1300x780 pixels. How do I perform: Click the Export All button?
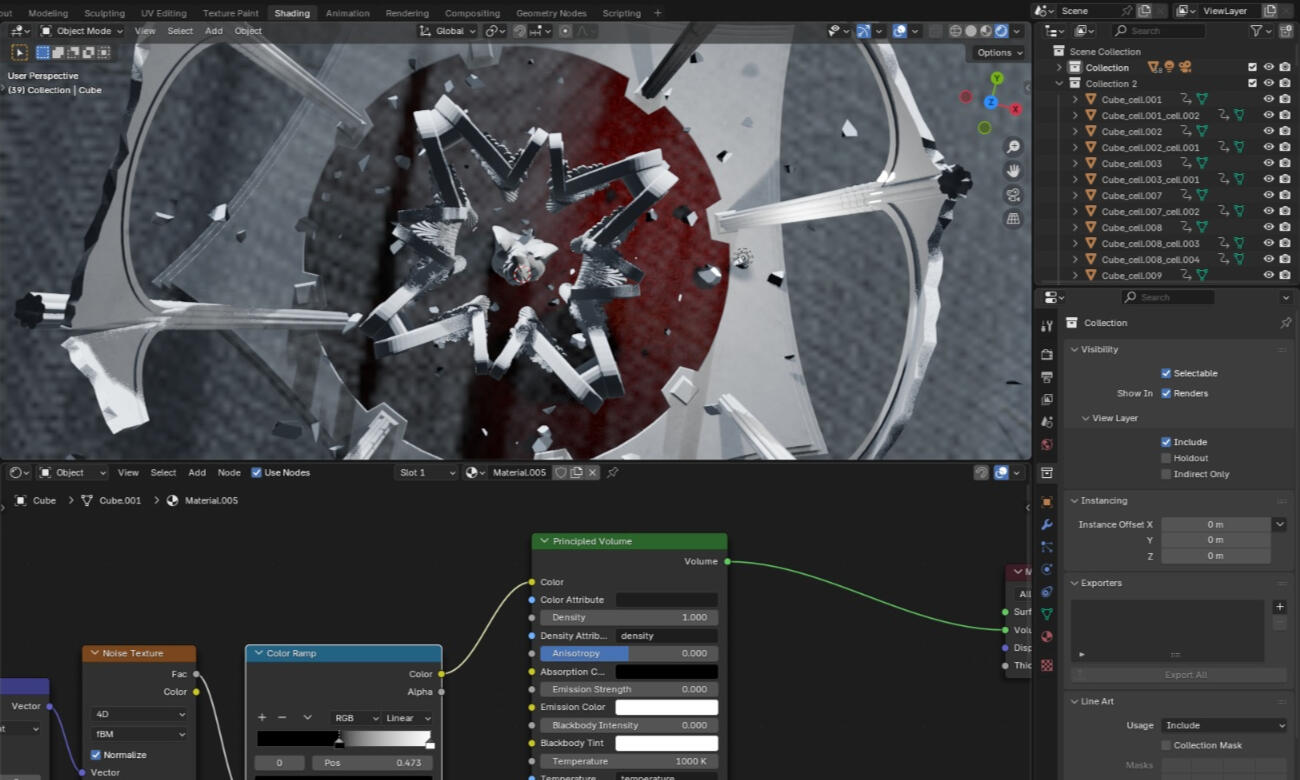[x=1179, y=675]
